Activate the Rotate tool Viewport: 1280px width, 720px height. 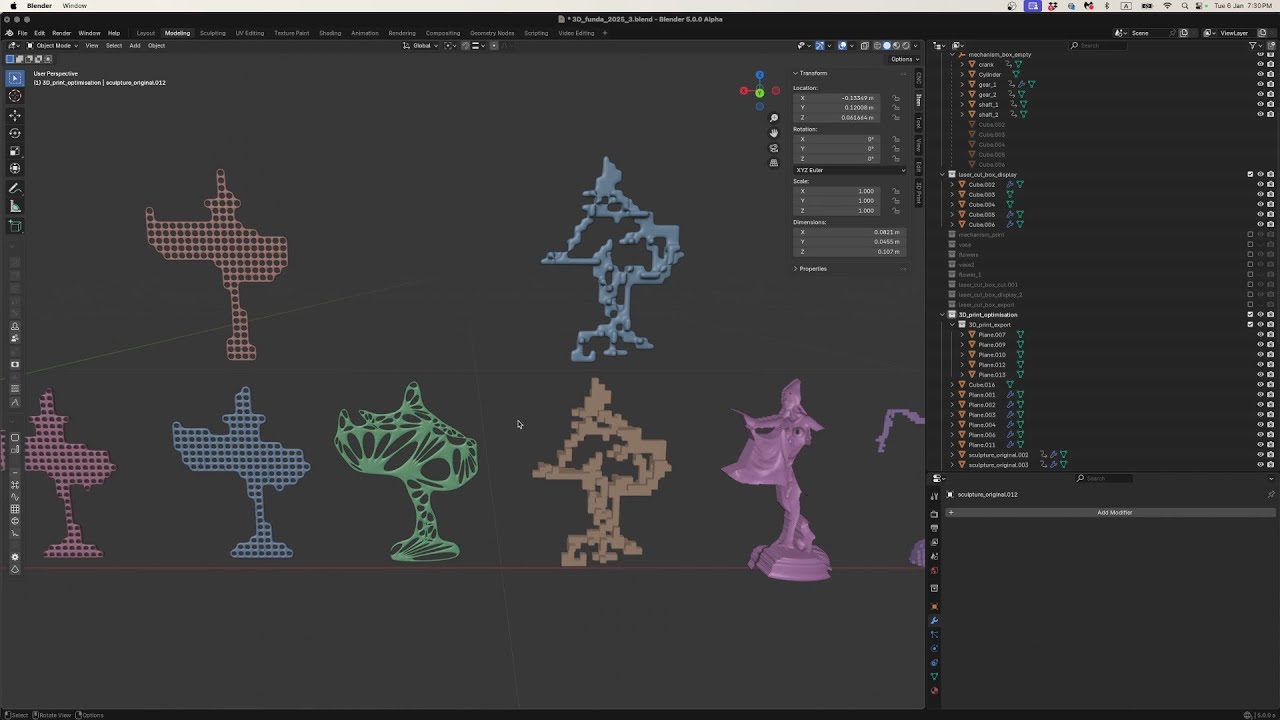(x=15, y=133)
